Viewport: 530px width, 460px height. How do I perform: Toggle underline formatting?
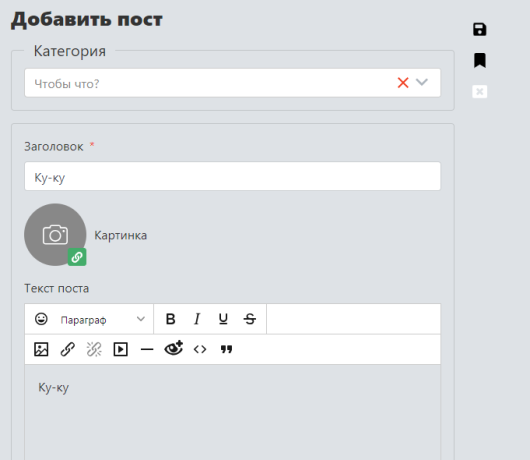223,319
